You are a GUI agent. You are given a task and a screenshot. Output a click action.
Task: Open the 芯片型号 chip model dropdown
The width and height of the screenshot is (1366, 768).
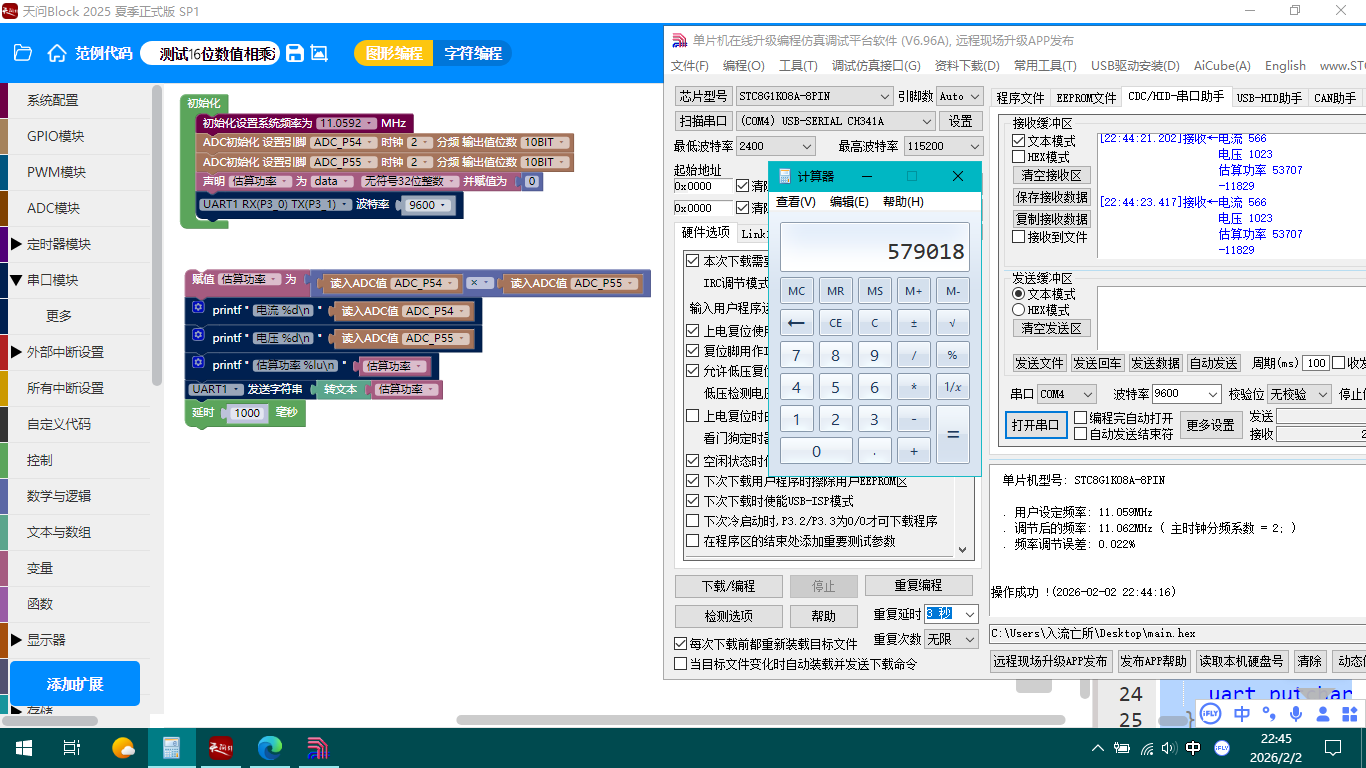814,96
